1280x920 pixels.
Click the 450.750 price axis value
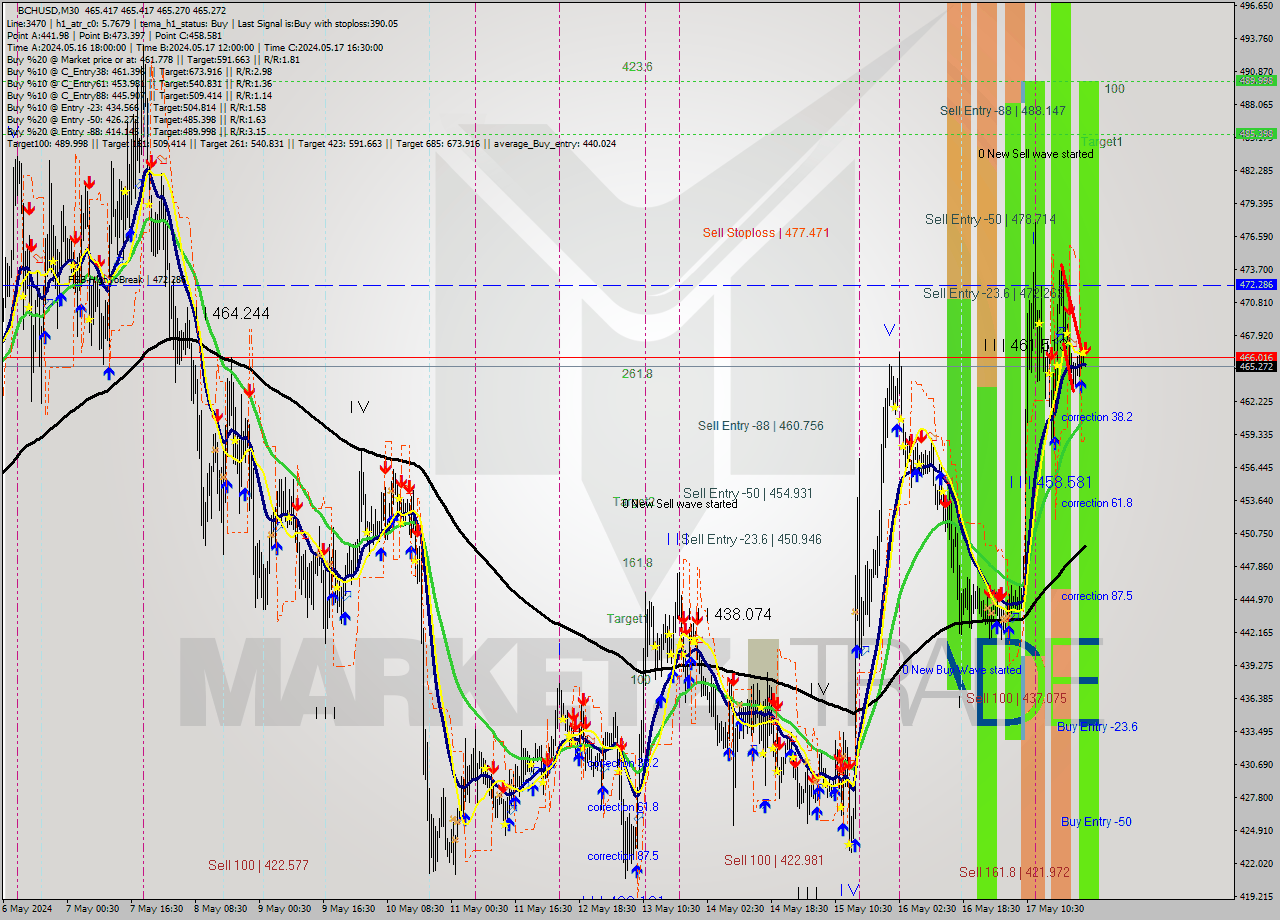(1256, 533)
